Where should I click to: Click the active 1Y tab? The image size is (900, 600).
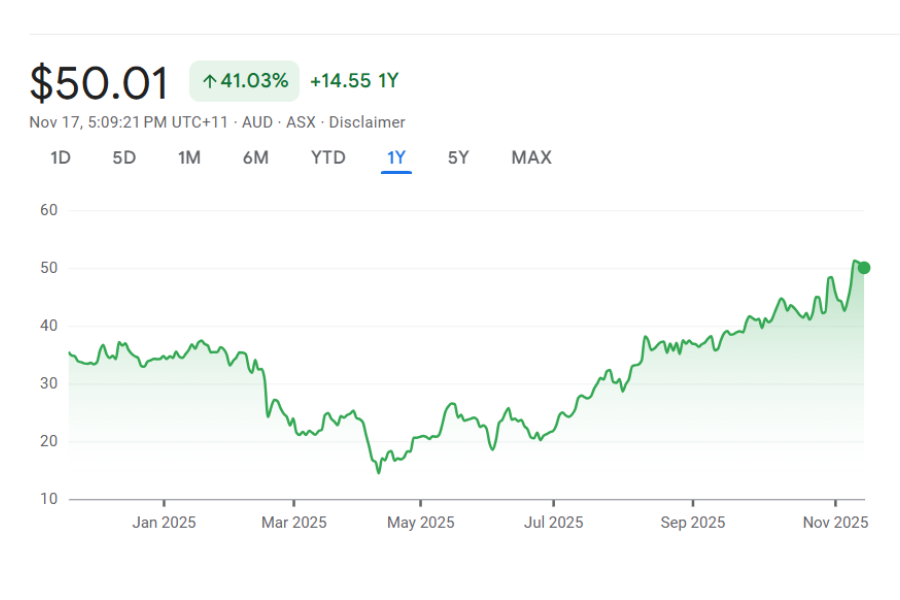[396, 158]
